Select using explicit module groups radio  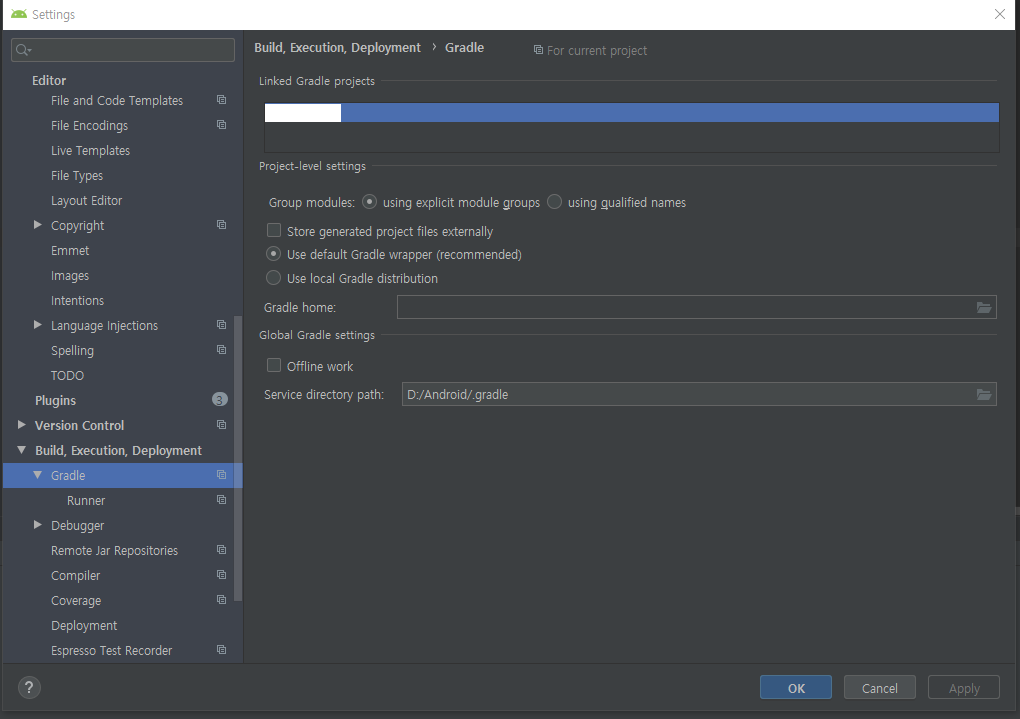click(x=369, y=202)
